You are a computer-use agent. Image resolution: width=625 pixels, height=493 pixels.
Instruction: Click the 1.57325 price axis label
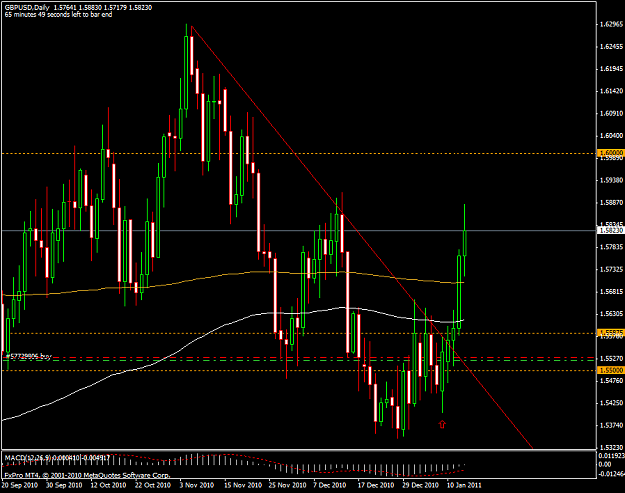pos(611,269)
